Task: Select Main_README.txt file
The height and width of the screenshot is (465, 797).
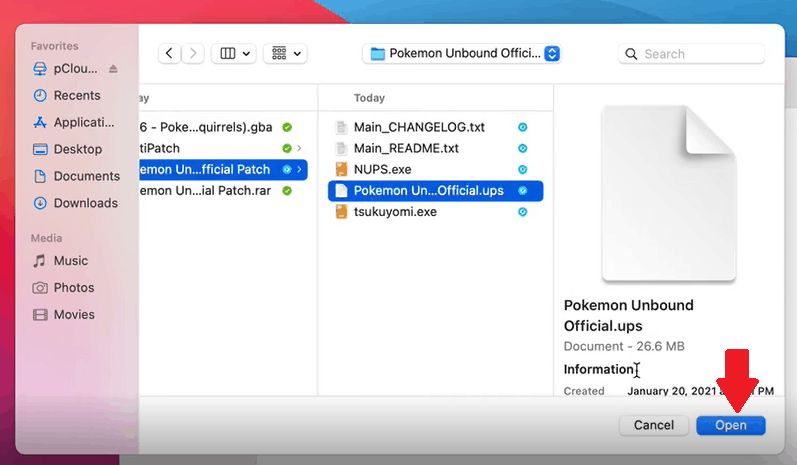Action: tap(436, 148)
